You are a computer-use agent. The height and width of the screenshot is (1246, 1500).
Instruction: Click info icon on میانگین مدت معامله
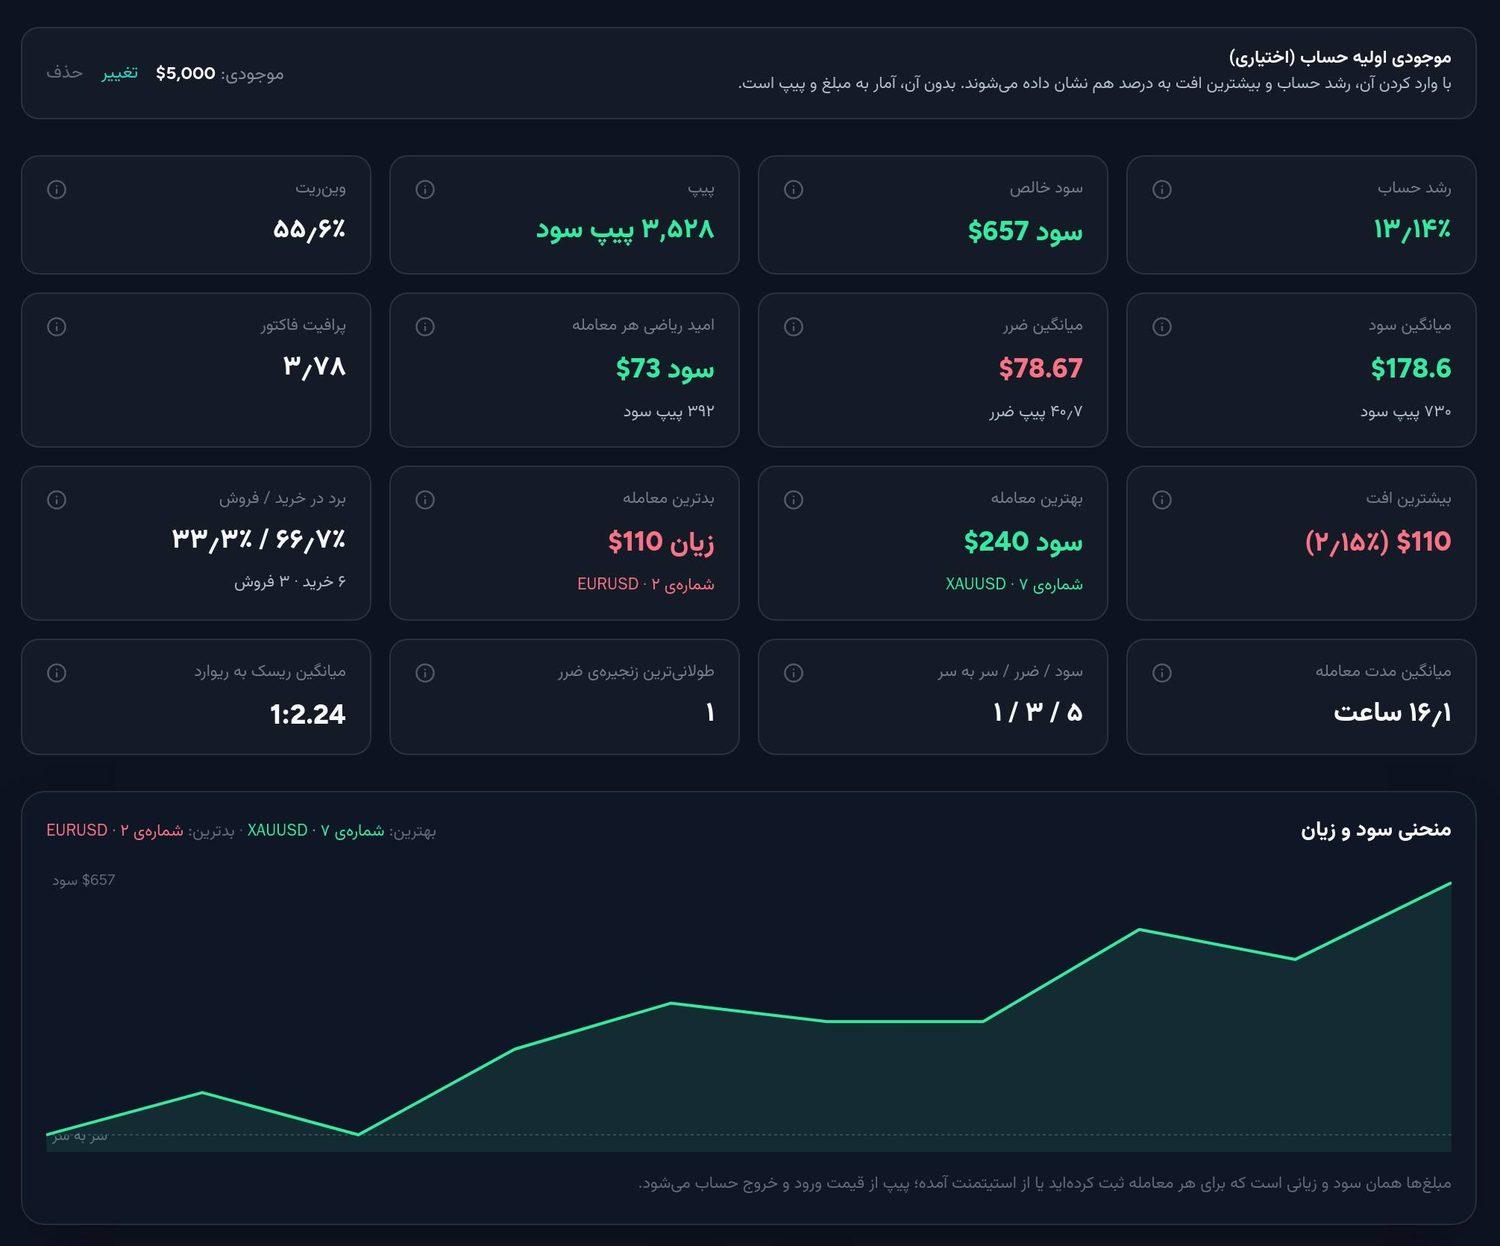tap(1162, 673)
